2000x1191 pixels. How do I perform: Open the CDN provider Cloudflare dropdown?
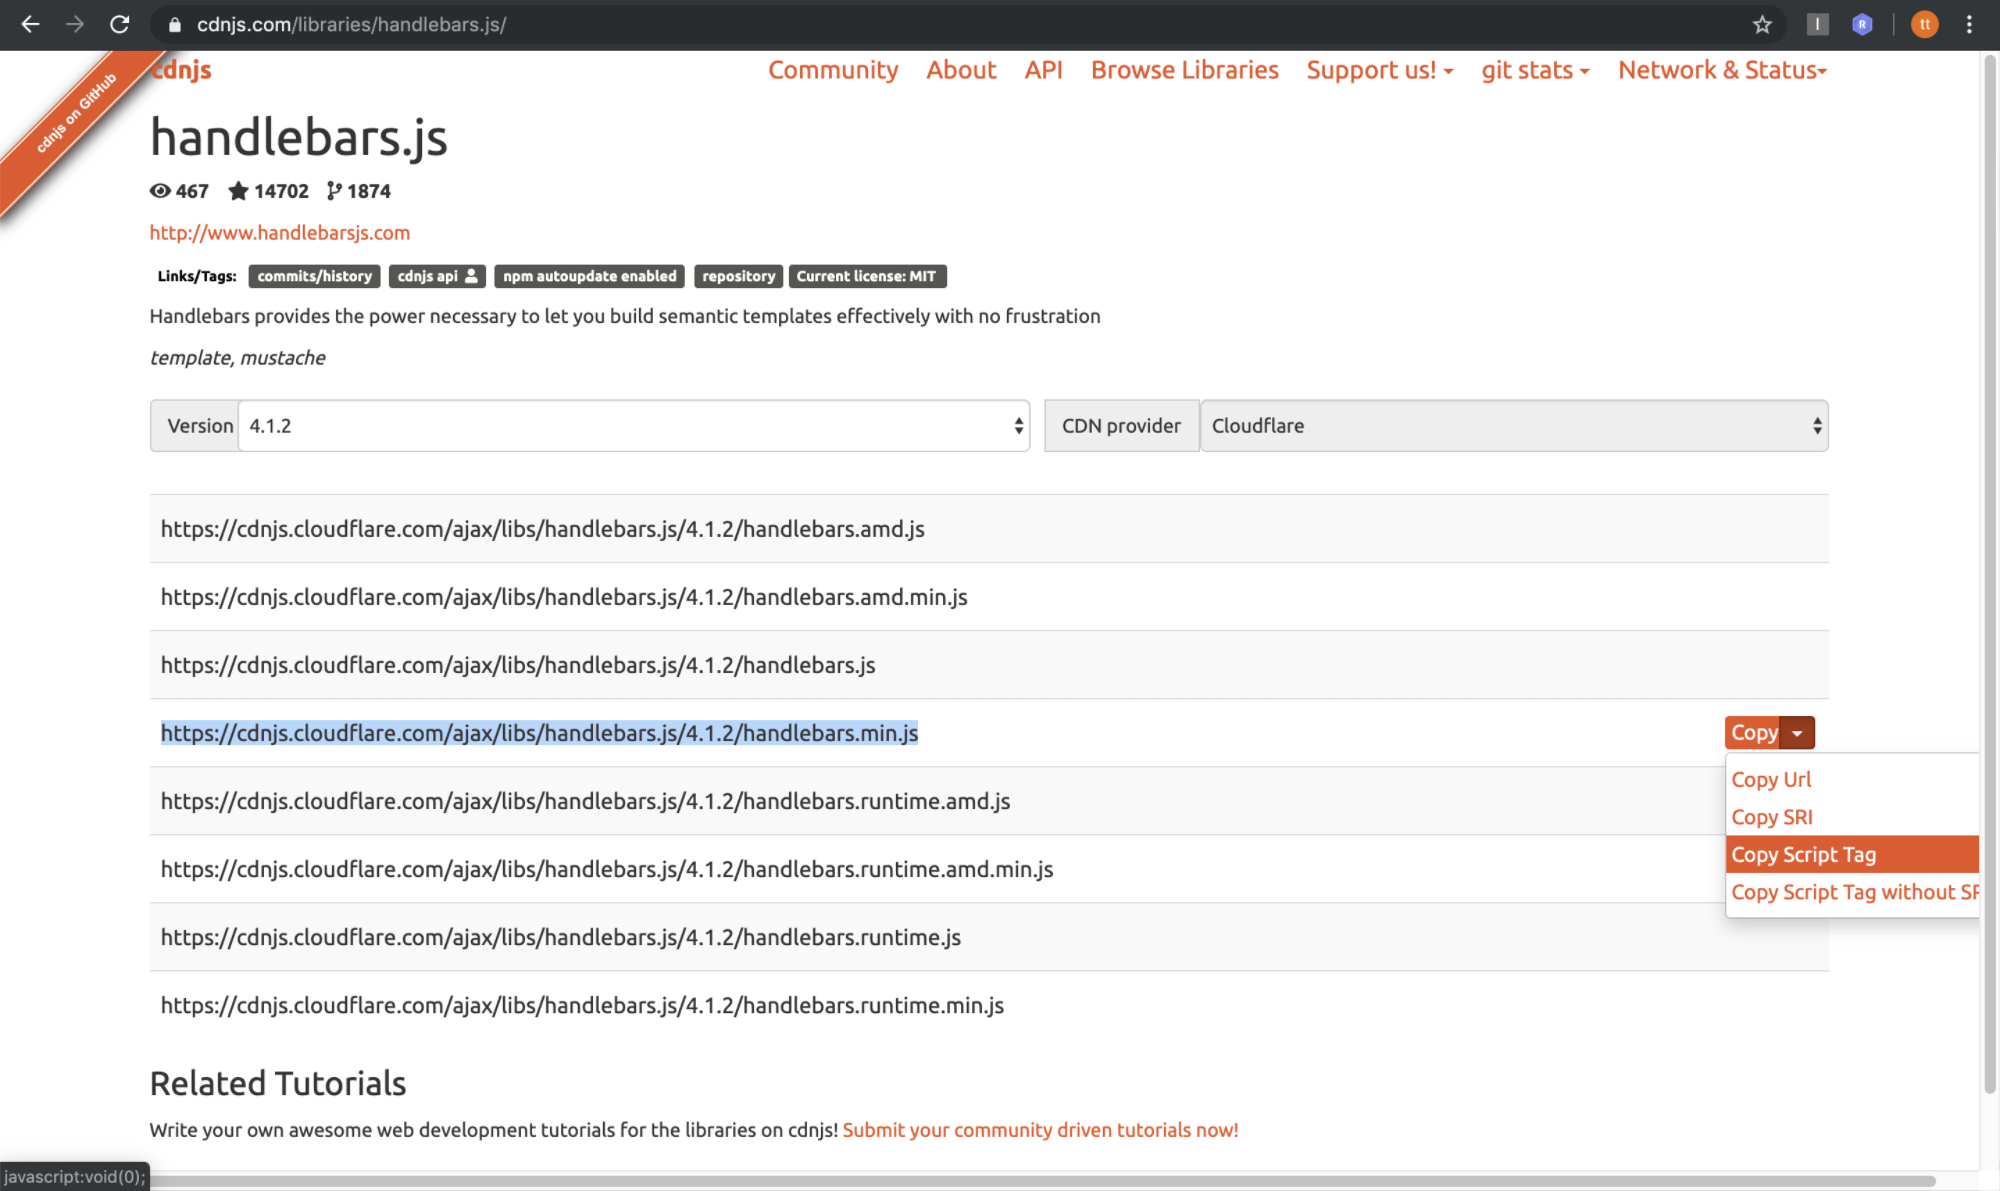click(1514, 426)
